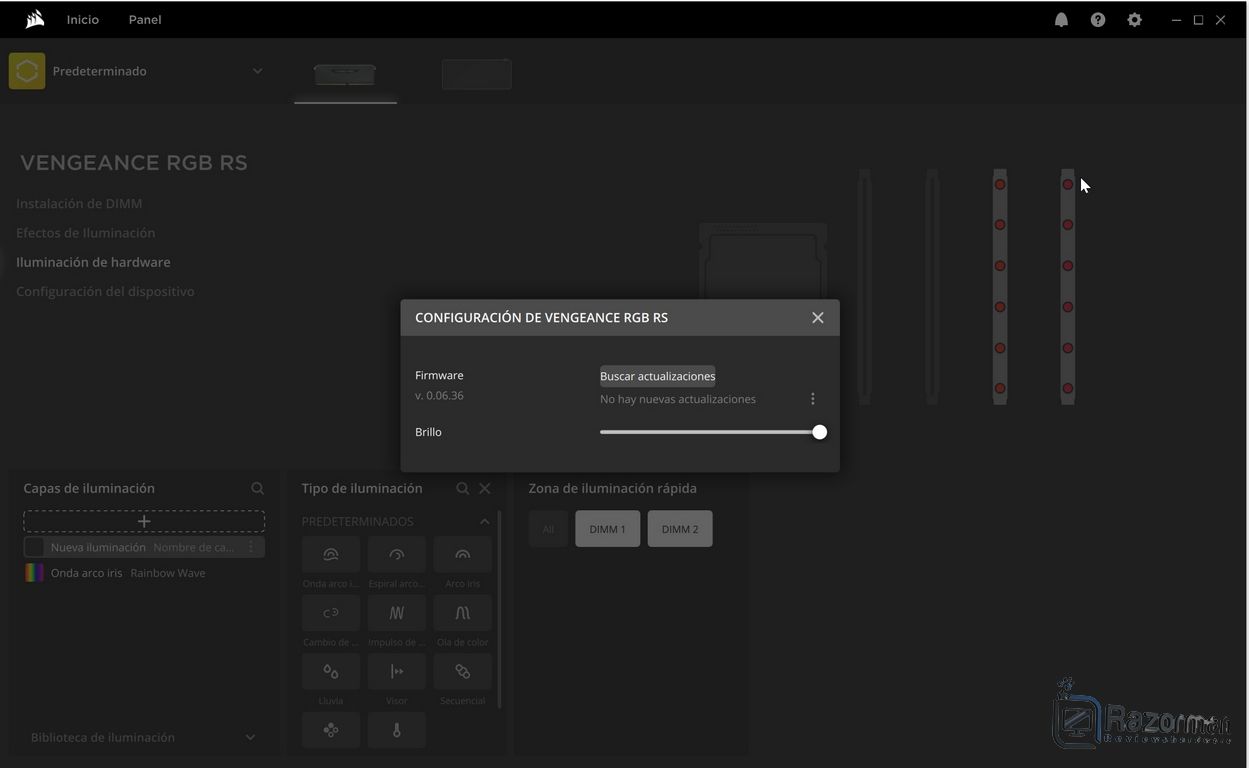The height and width of the screenshot is (768, 1249).
Task: Open the notifications bell
Action: 1061,19
